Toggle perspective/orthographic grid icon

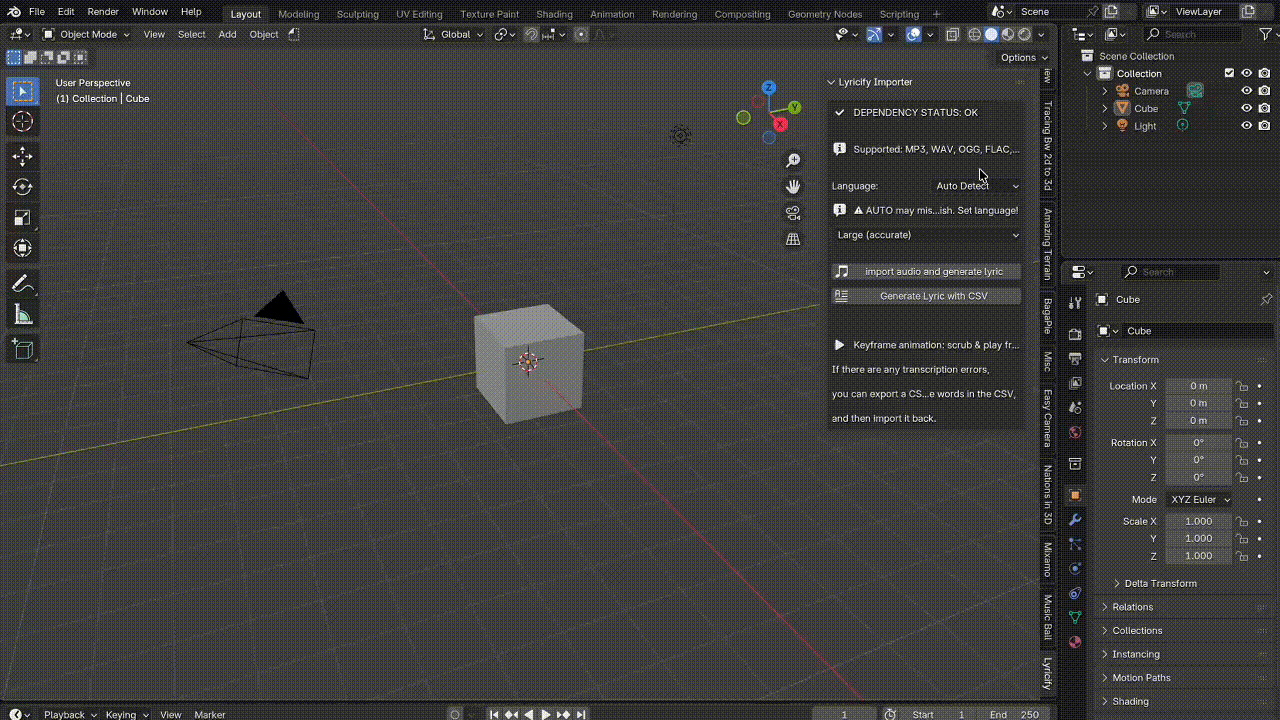click(x=793, y=239)
